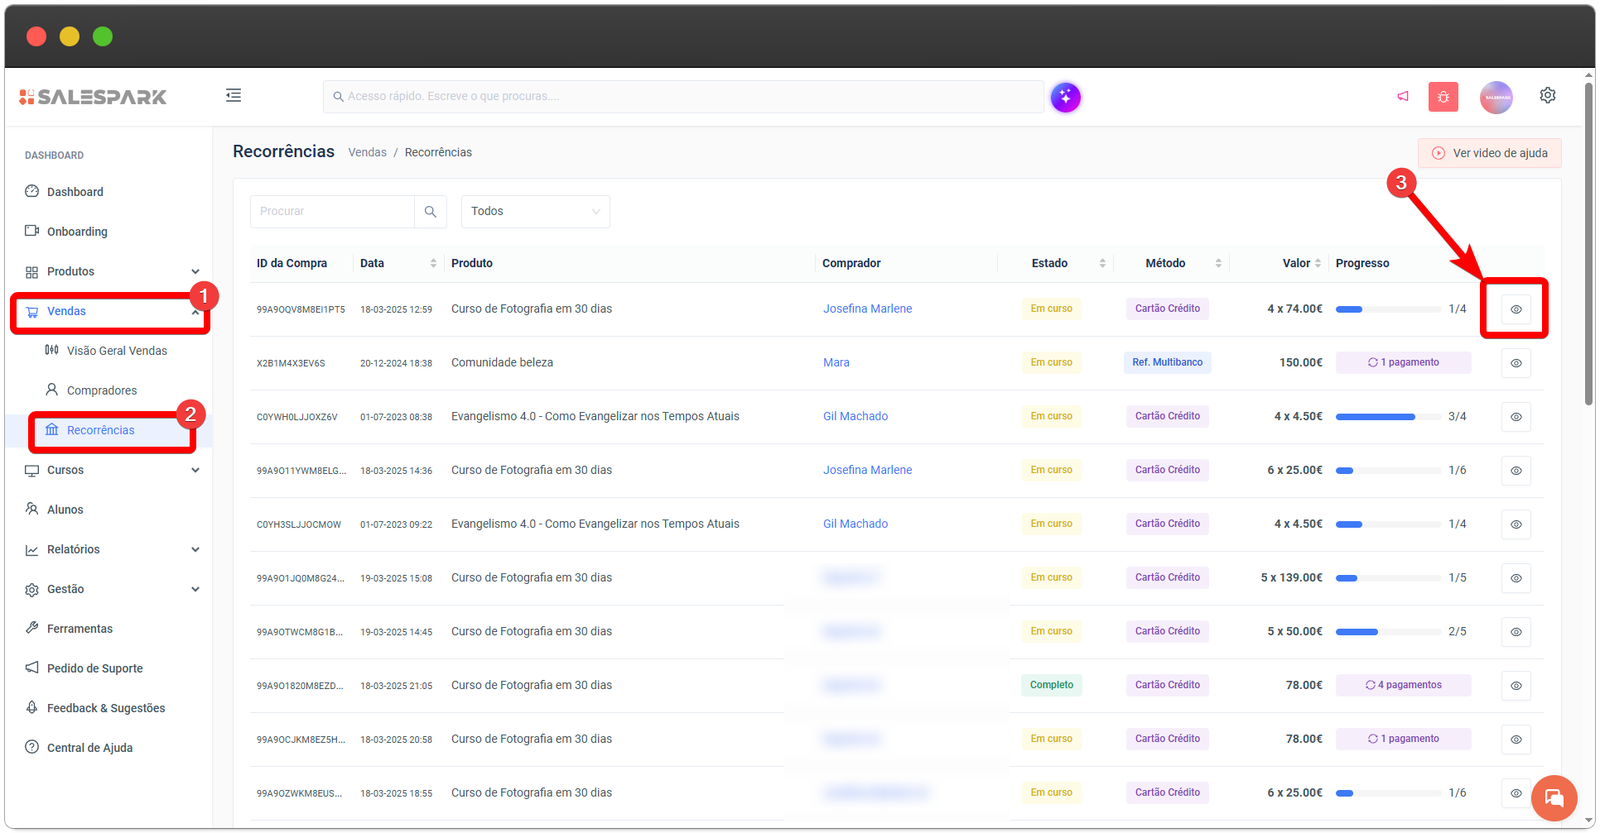Screen dimensions: 1600x833
Task: Open Visão Geral Vendas menu item
Action: (116, 351)
